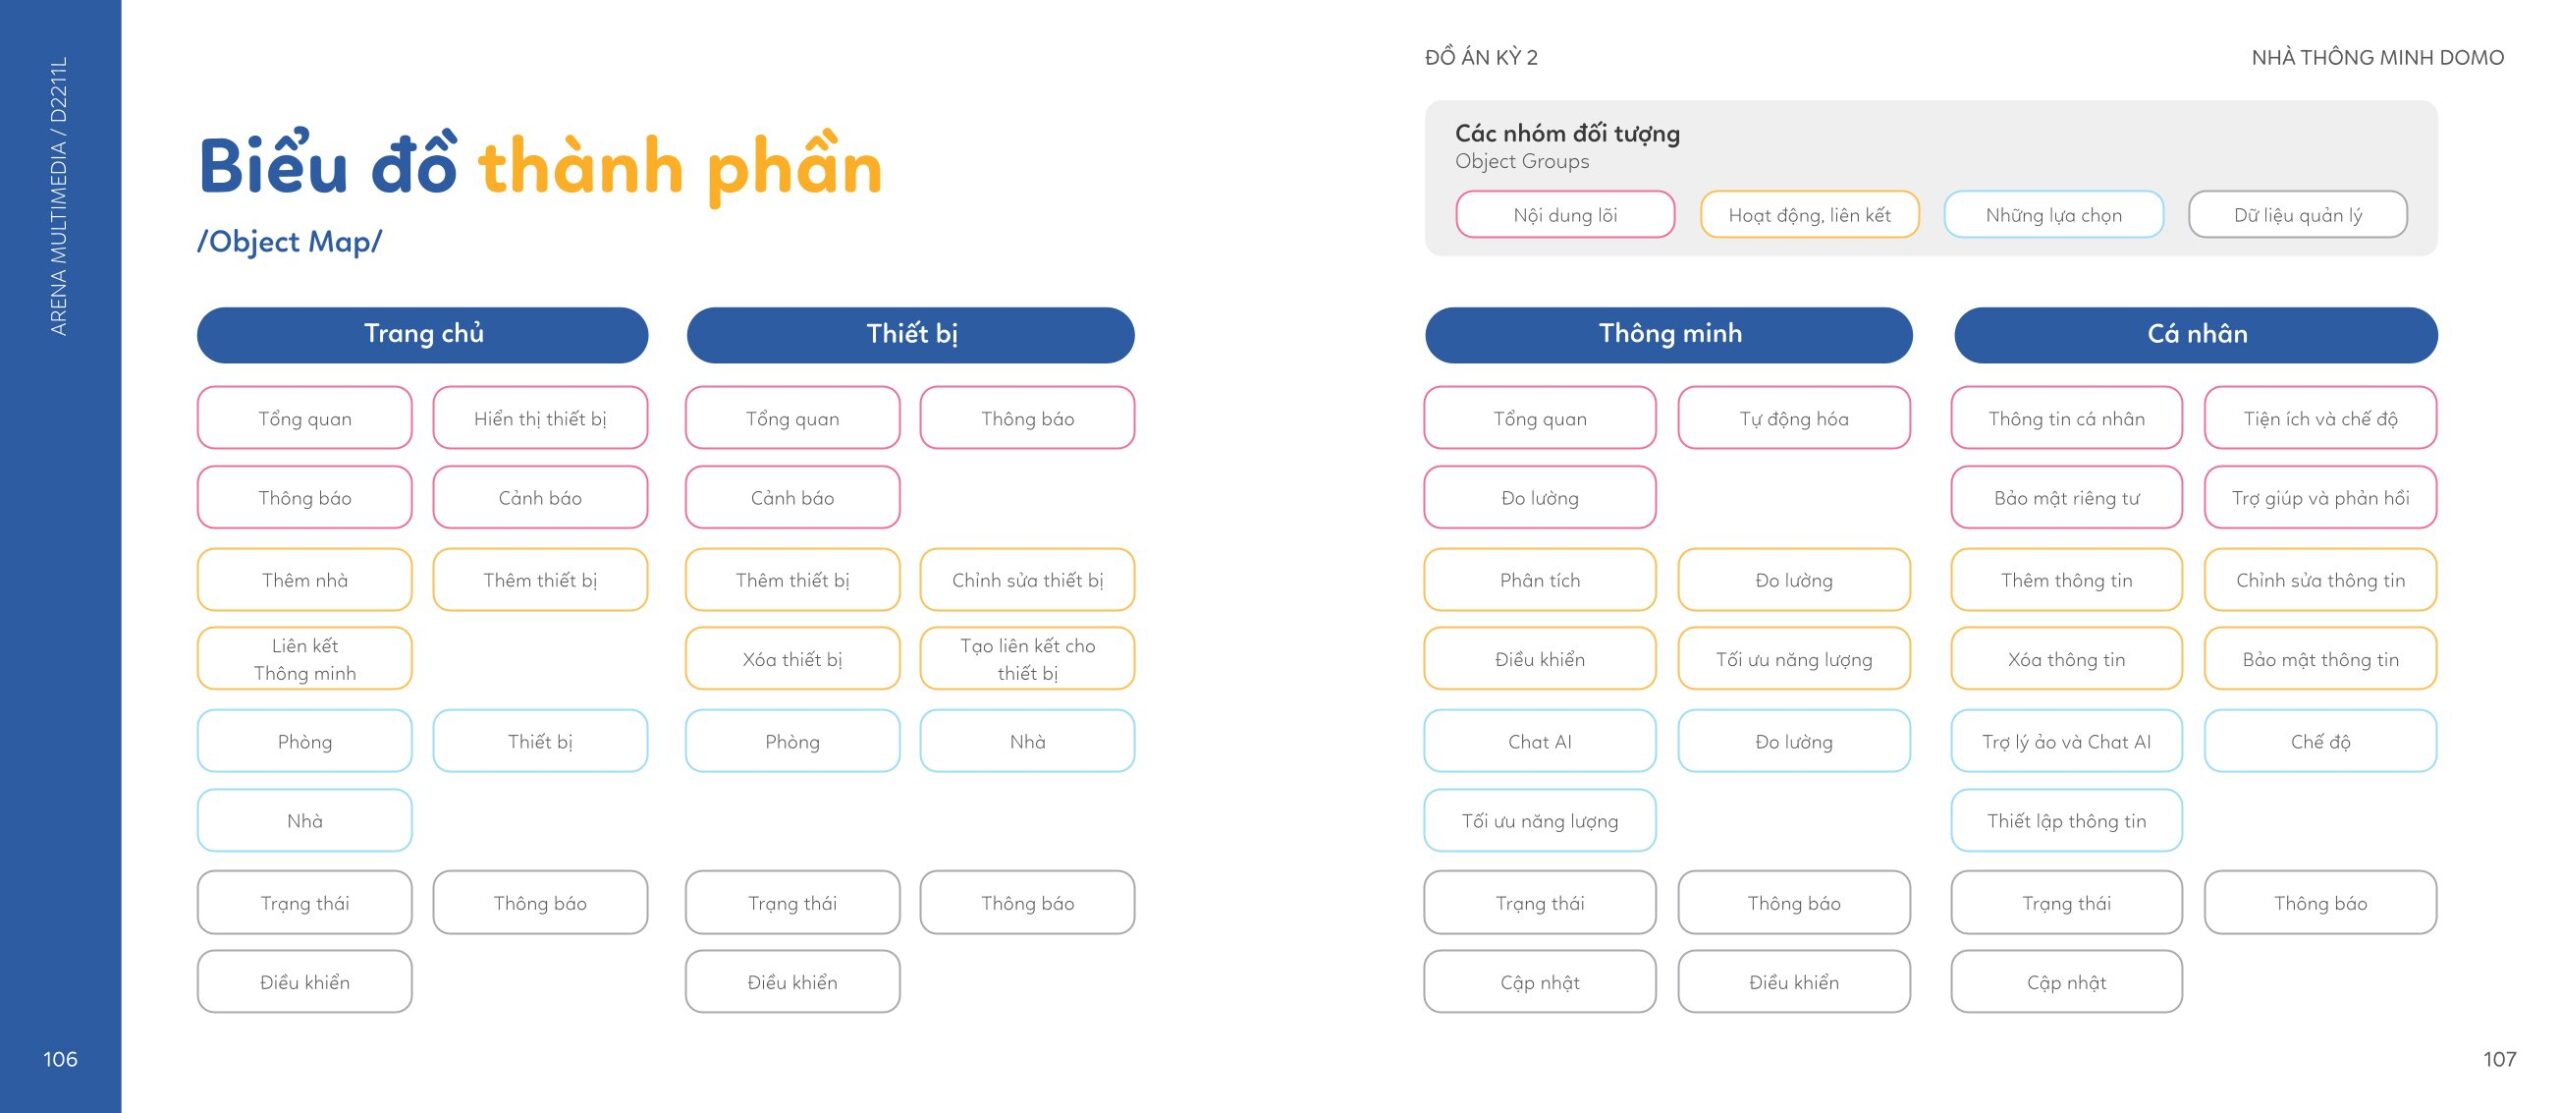
Task: Click the Nội dung lõi legend tag
Action: click(1565, 214)
